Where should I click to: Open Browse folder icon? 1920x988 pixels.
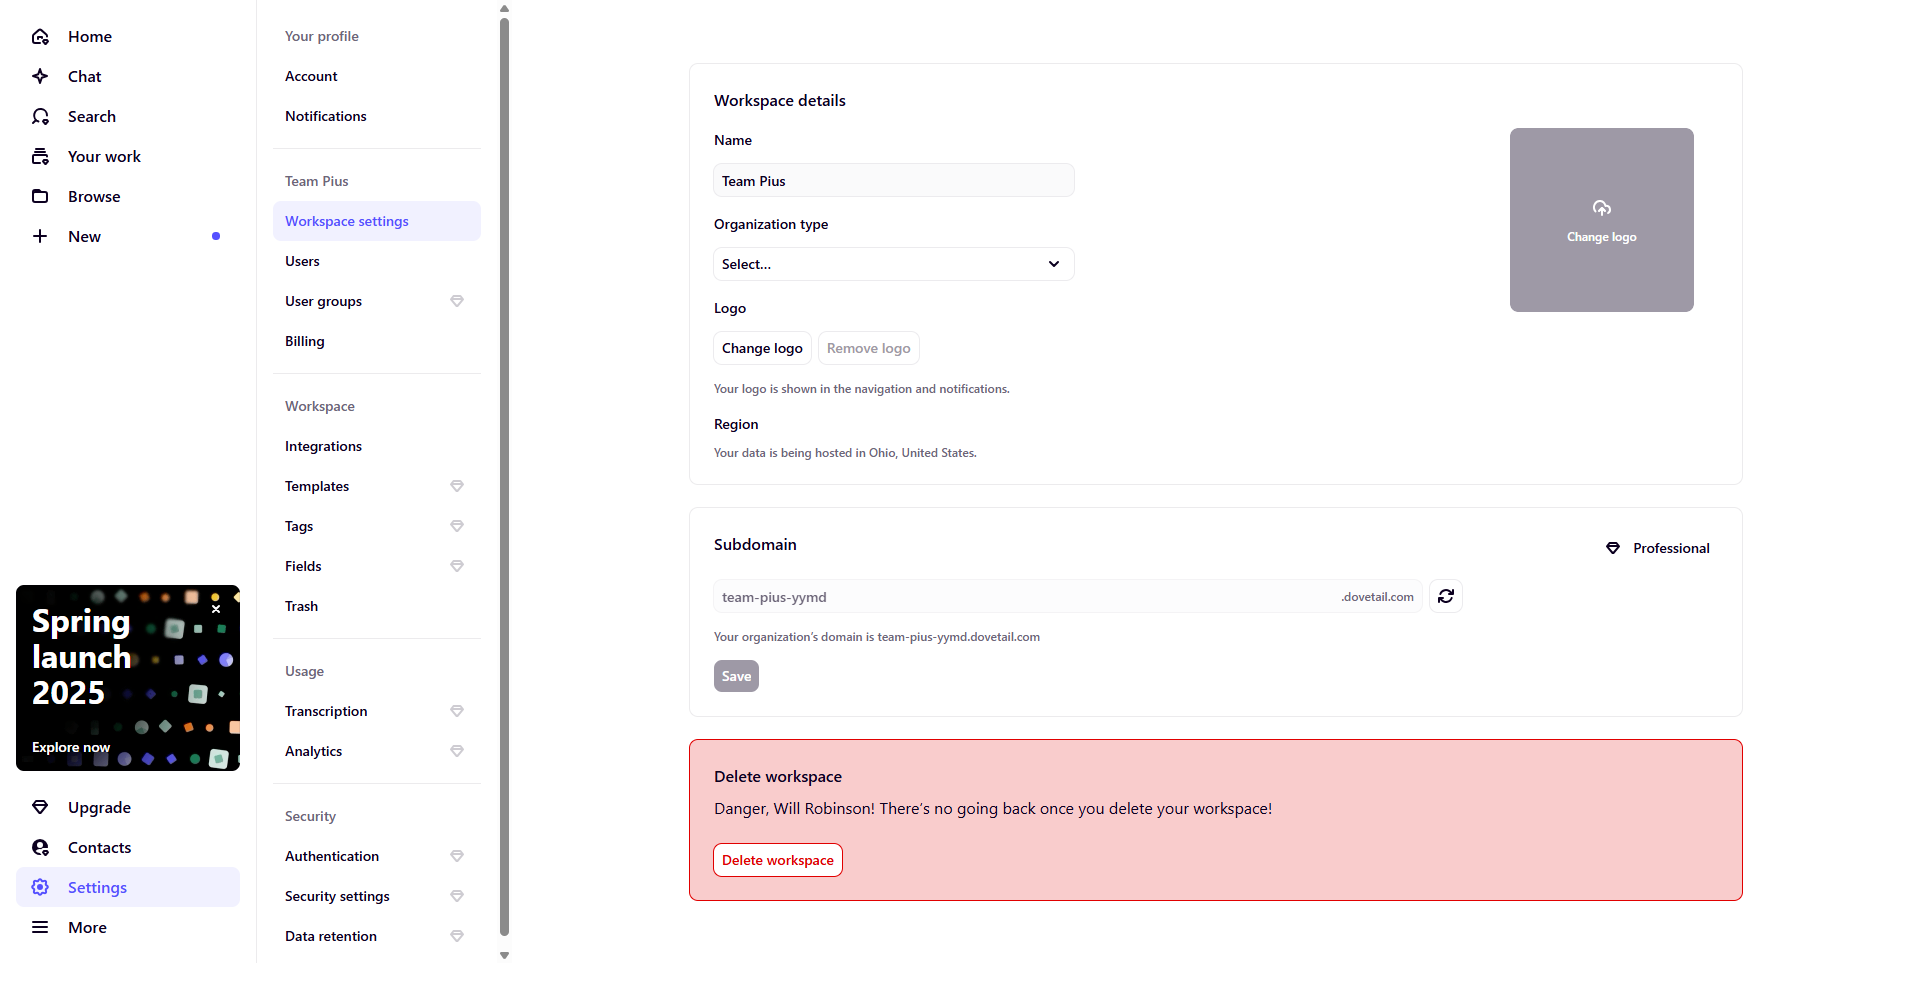pos(40,197)
